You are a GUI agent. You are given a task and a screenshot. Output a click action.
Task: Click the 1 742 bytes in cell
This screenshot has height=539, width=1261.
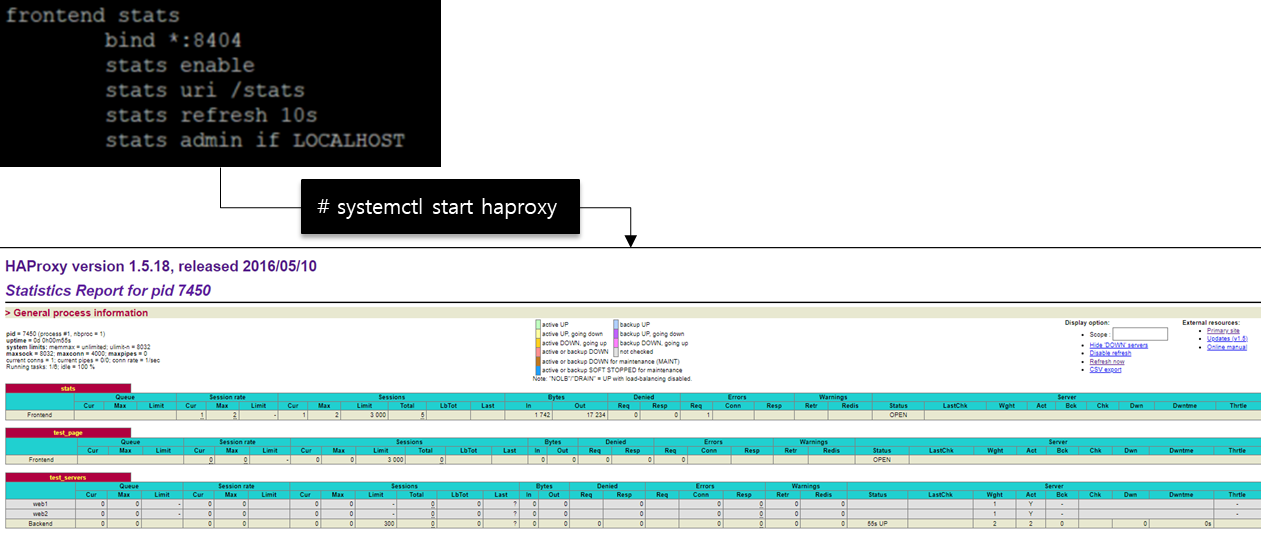(x=529, y=414)
